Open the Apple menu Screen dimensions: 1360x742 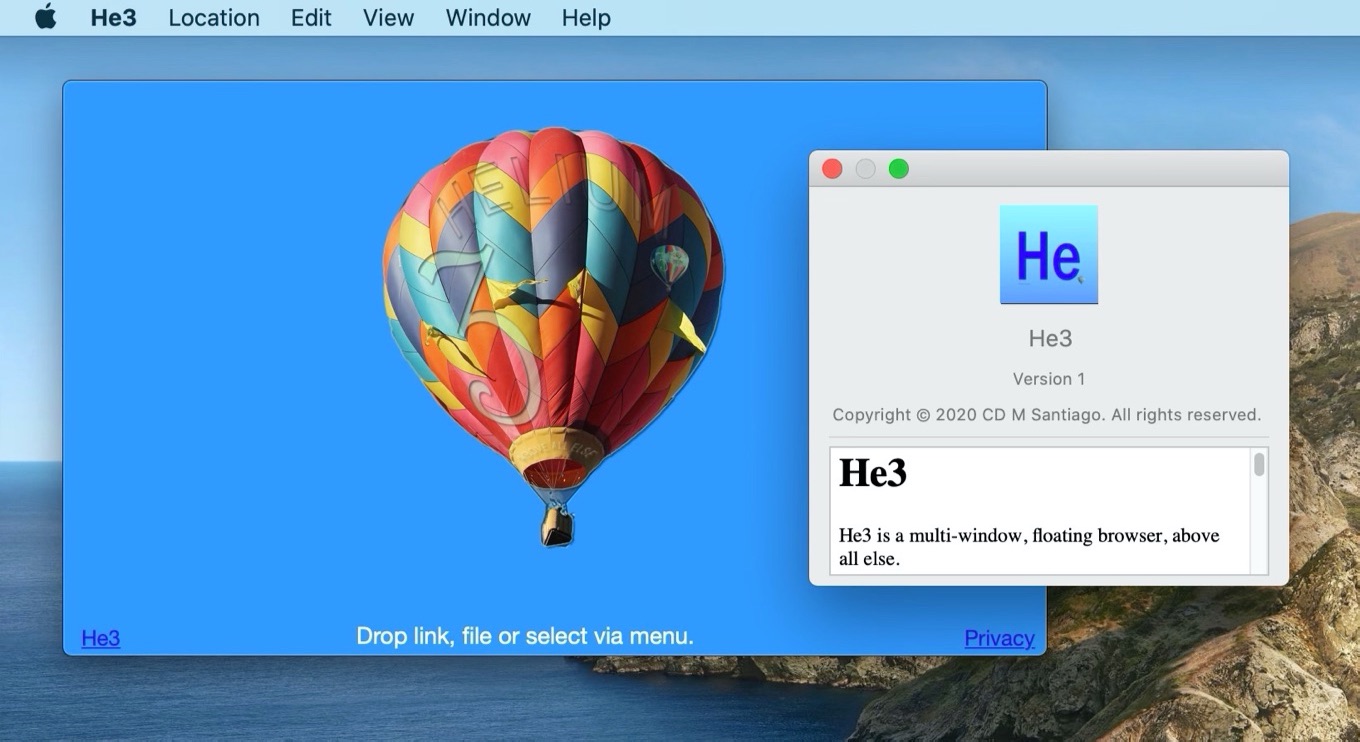[46, 17]
